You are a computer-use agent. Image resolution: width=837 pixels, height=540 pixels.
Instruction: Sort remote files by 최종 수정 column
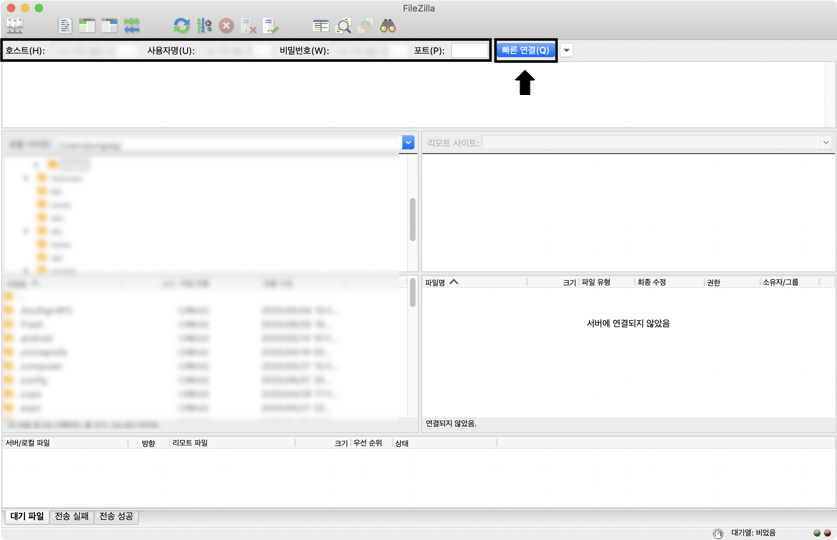669,282
